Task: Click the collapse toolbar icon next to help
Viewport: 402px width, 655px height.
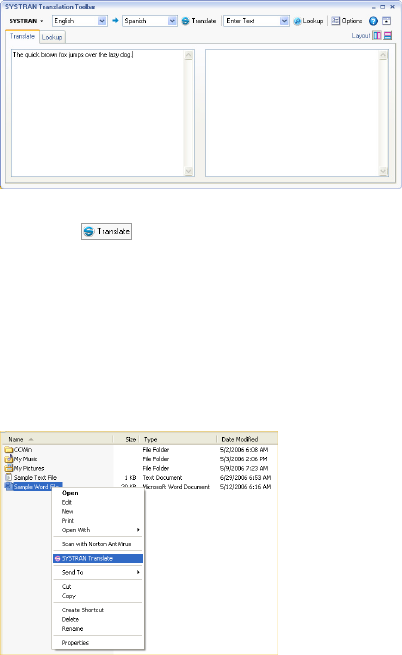Action: [x=387, y=21]
